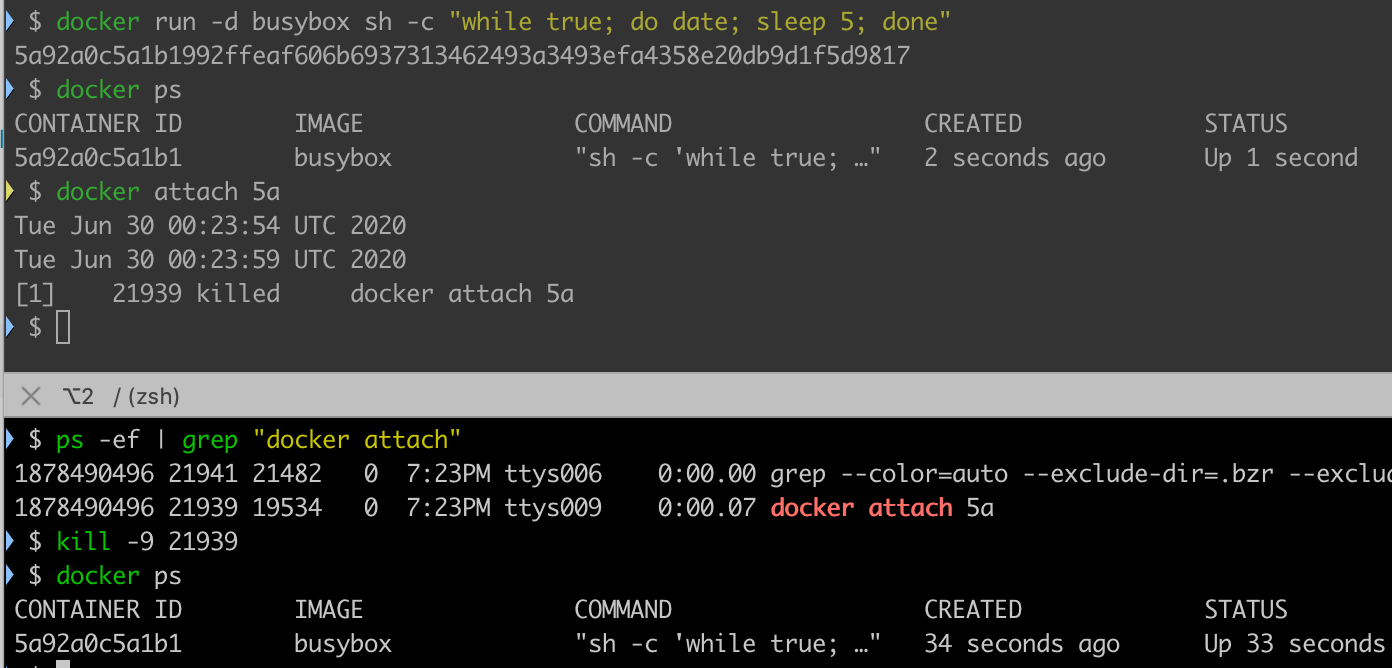
Task: Click "Up 33 seconds" status in bottom pane
Action: [x=1294, y=644]
